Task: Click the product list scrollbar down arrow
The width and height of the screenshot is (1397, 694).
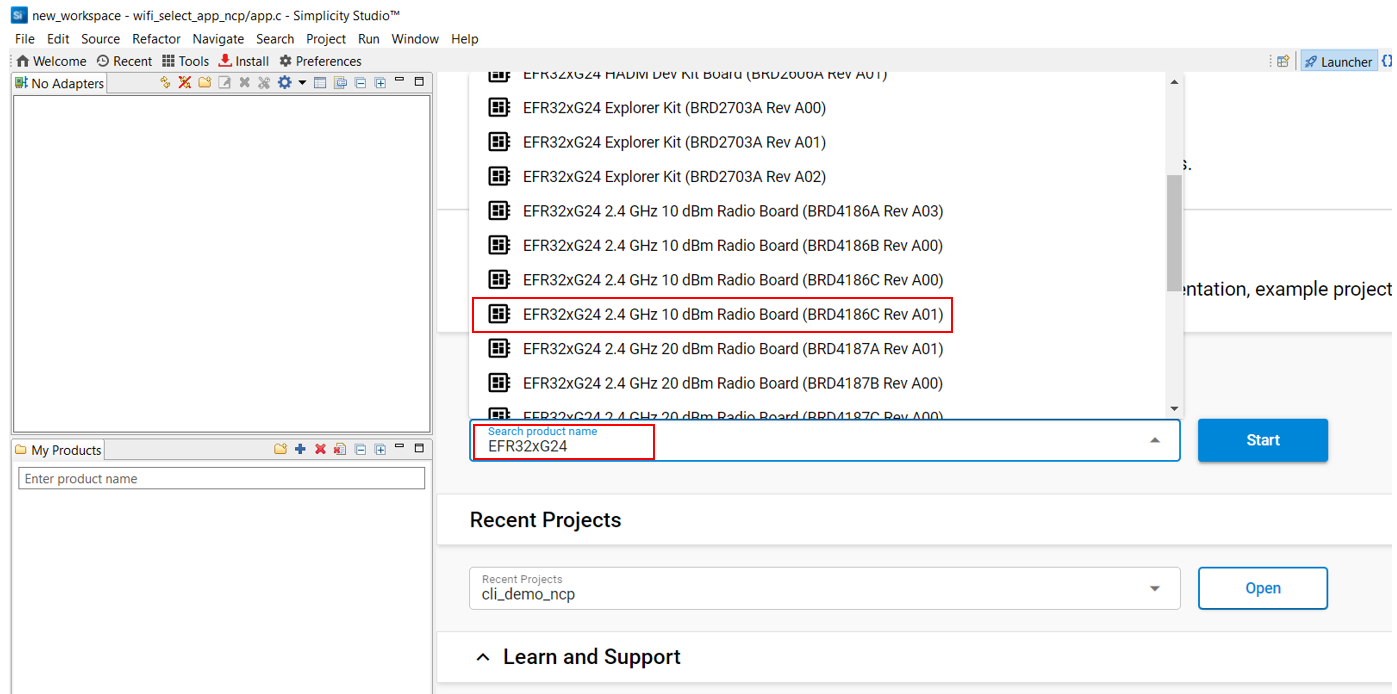Action: click(x=1174, y=408)
